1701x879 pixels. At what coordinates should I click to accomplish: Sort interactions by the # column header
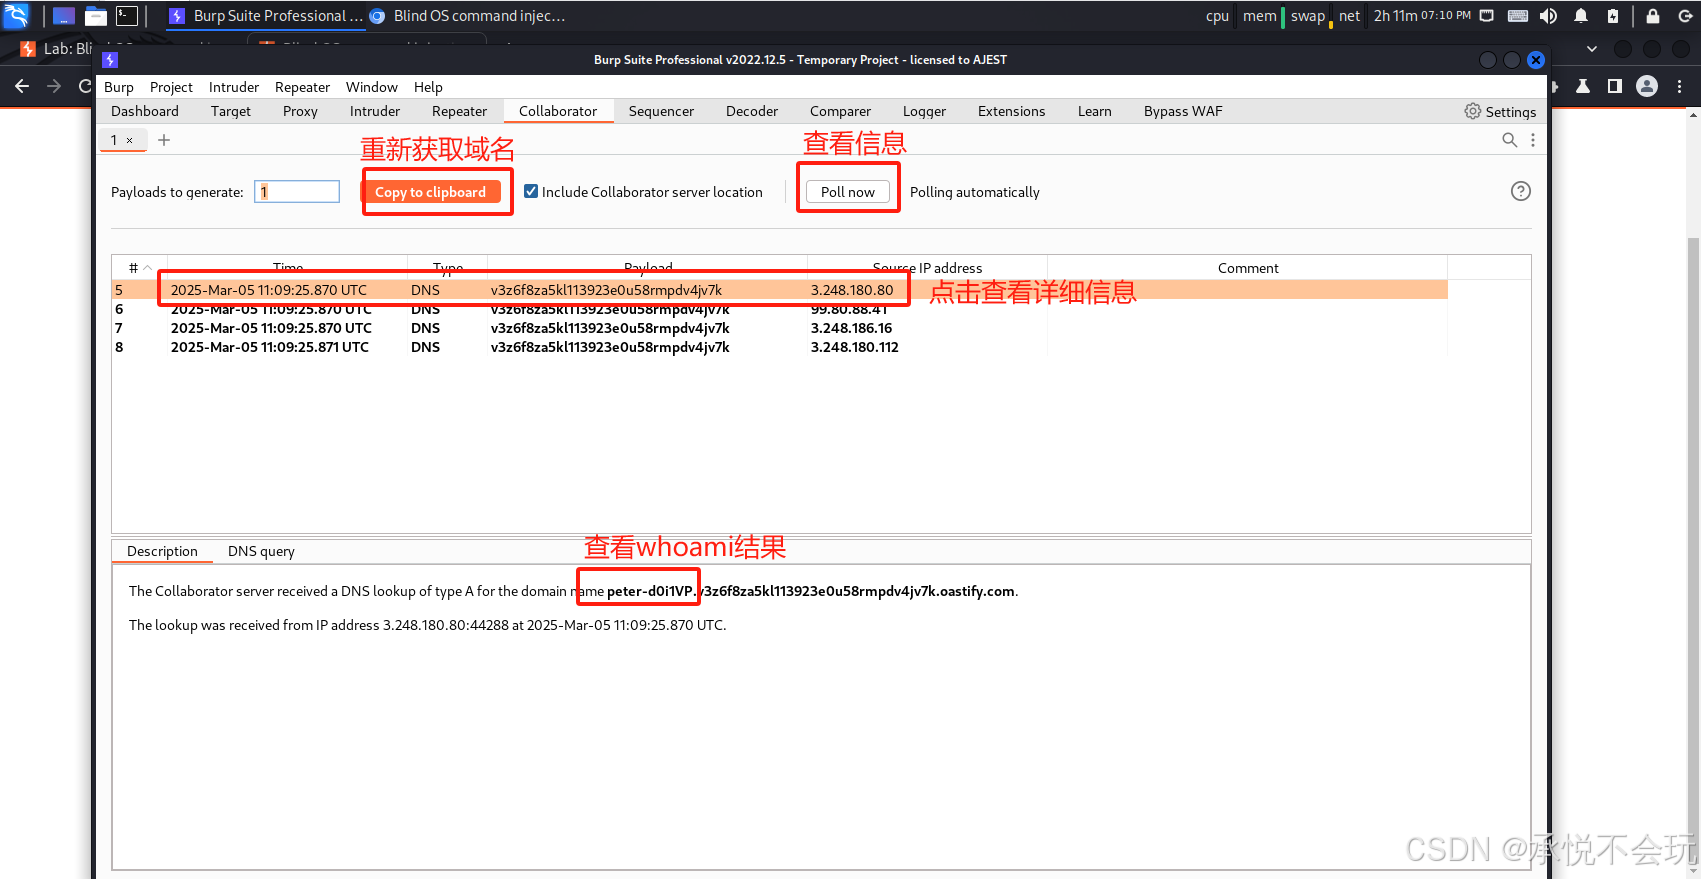[x=139, y=268]
